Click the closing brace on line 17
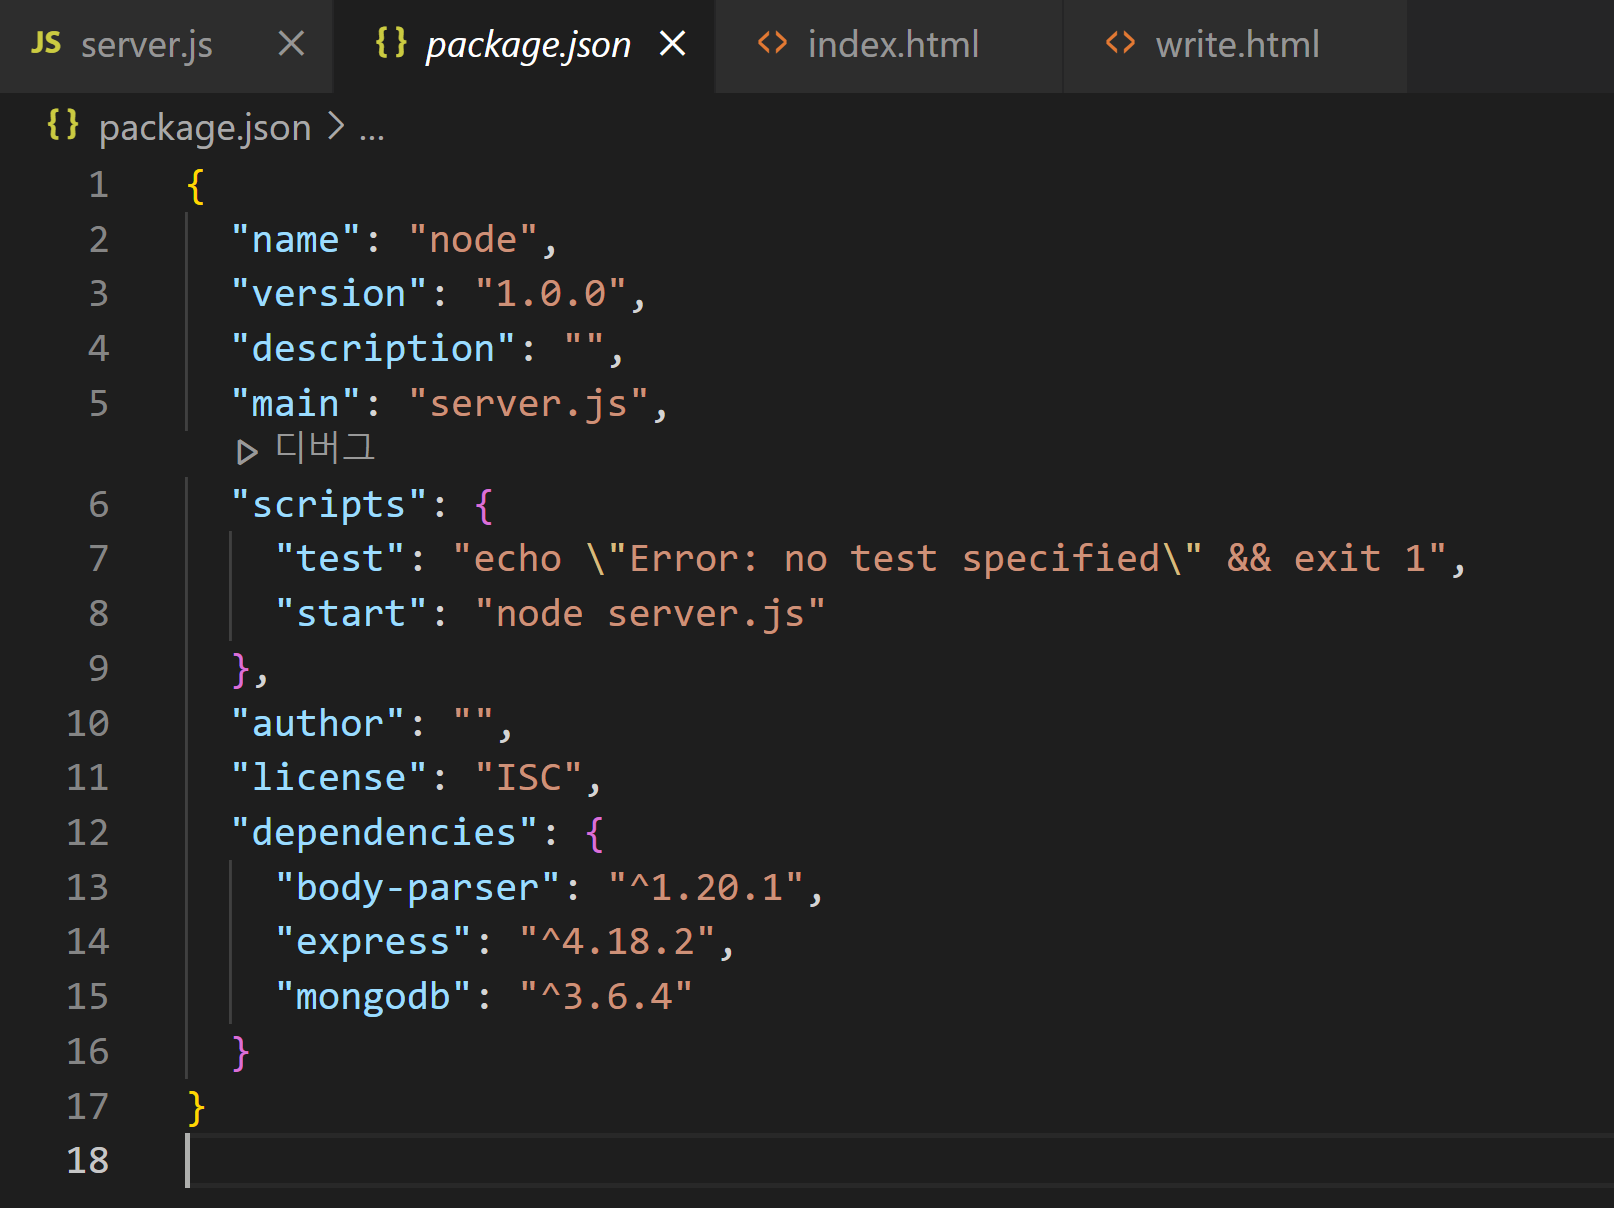Screen dimensions: 1614x1208 [x=196, y=1107]
